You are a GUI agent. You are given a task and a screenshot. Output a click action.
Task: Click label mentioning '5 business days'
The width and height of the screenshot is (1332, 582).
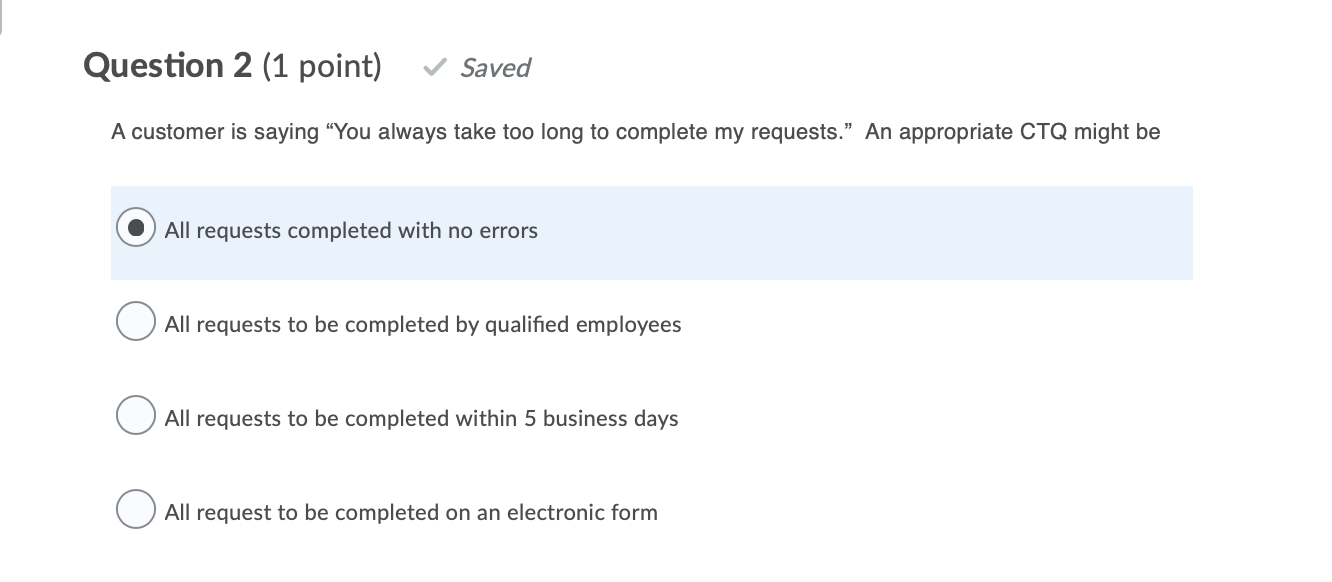tap(419, 418)
